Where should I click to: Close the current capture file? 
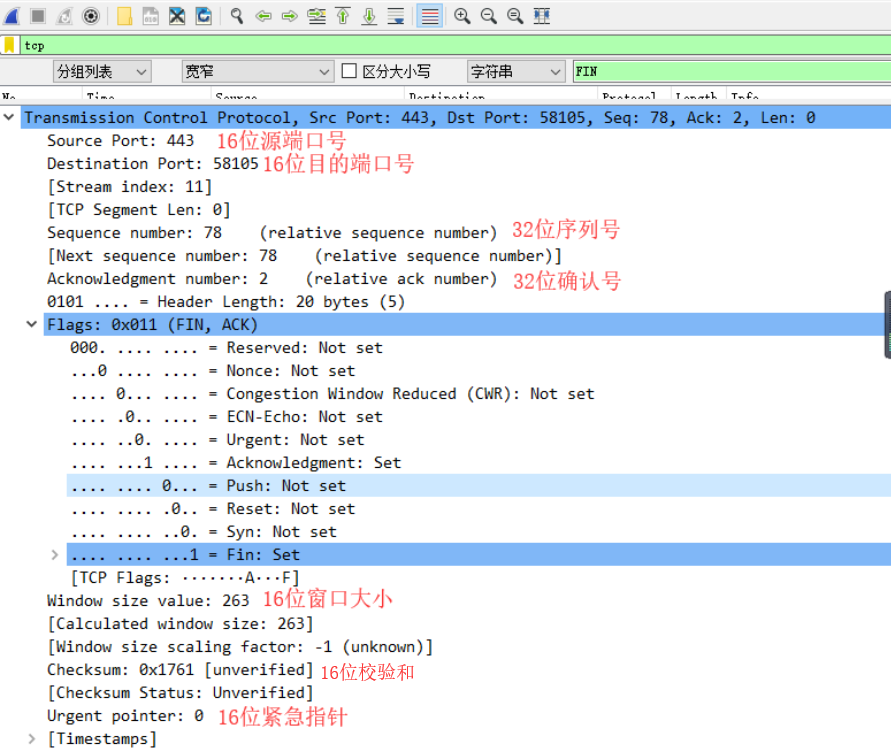point(177,16)
